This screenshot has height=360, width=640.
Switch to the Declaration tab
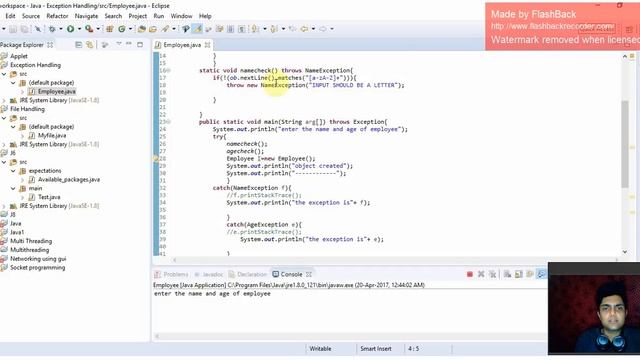(x=248, y=274)
